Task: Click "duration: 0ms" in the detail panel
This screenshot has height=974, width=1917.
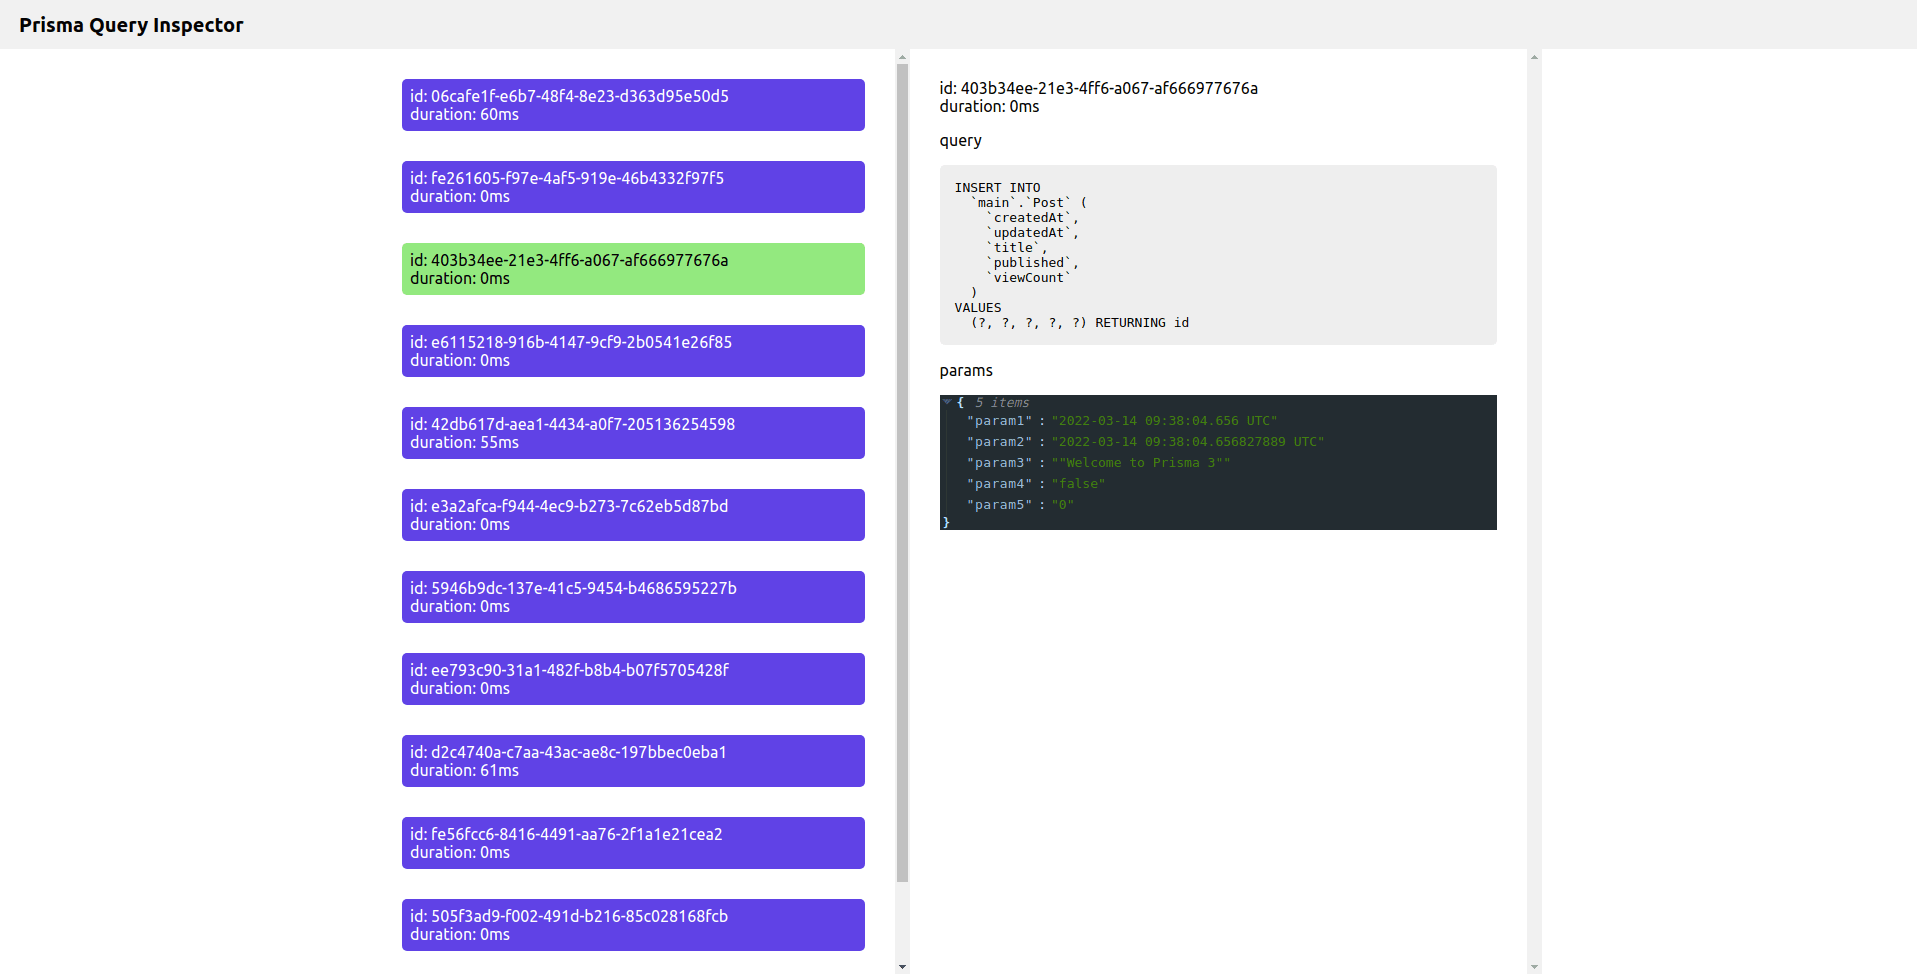Action: 990,106
